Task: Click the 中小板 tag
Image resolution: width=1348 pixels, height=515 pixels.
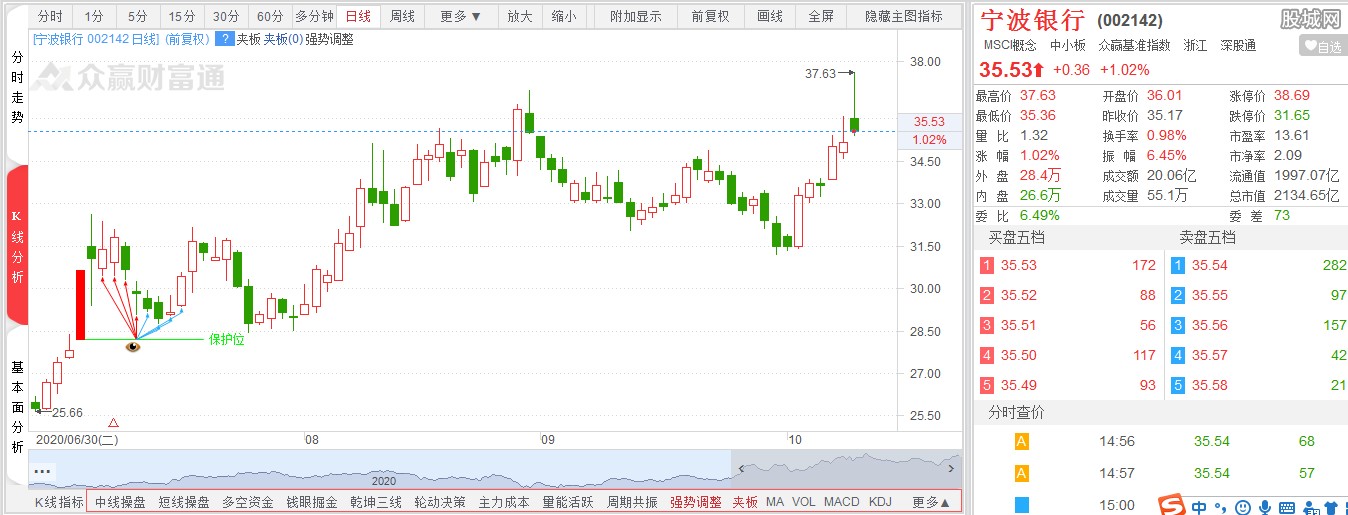Action: pyautogui.click(x=1068, y=46)
